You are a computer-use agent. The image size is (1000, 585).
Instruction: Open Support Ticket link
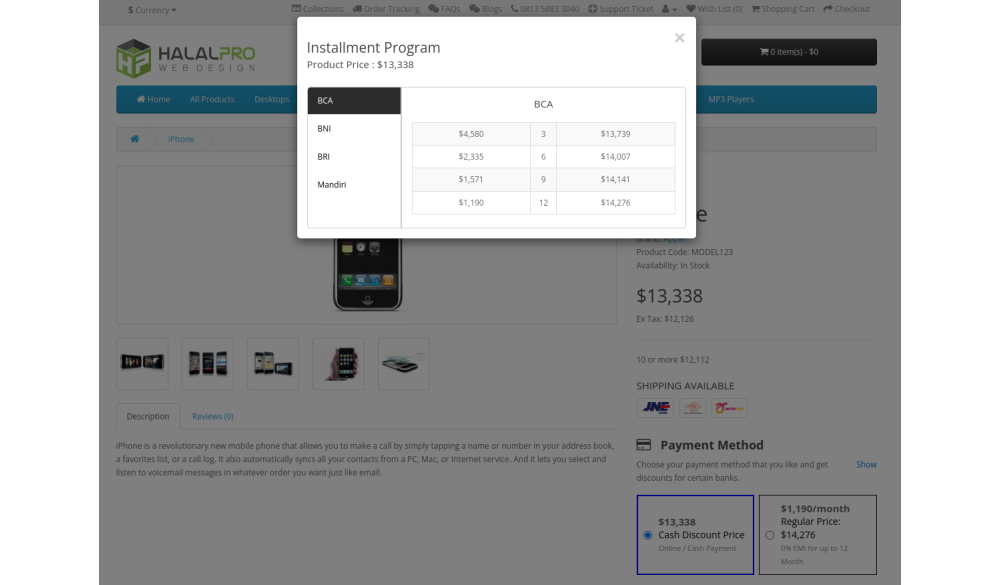click(x=620, y=9)
